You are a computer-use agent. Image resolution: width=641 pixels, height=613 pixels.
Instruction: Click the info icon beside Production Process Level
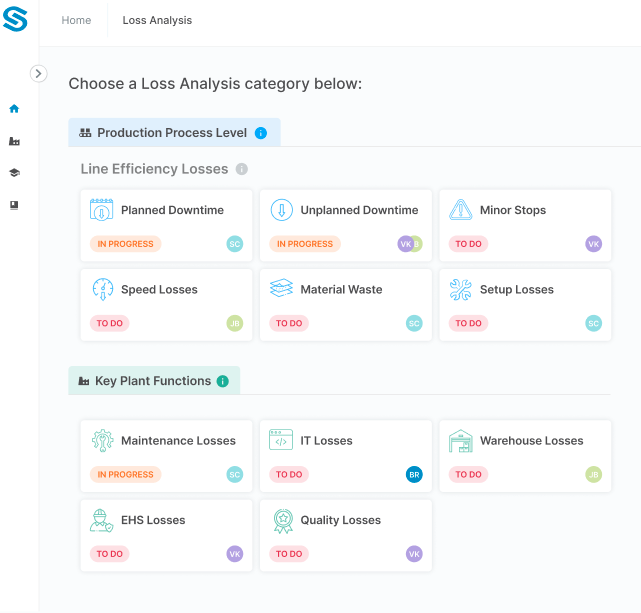(x=261, y=133)
